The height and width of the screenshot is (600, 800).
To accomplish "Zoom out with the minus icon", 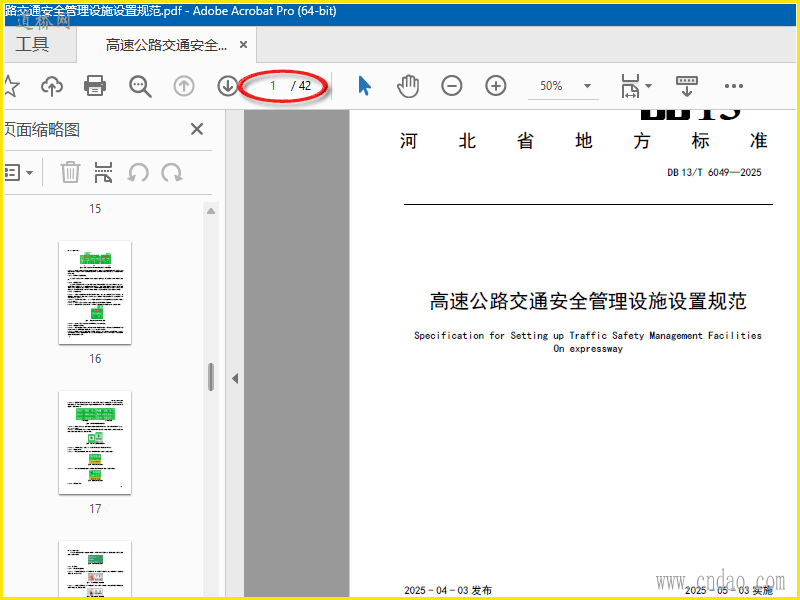I will (452, 86).
